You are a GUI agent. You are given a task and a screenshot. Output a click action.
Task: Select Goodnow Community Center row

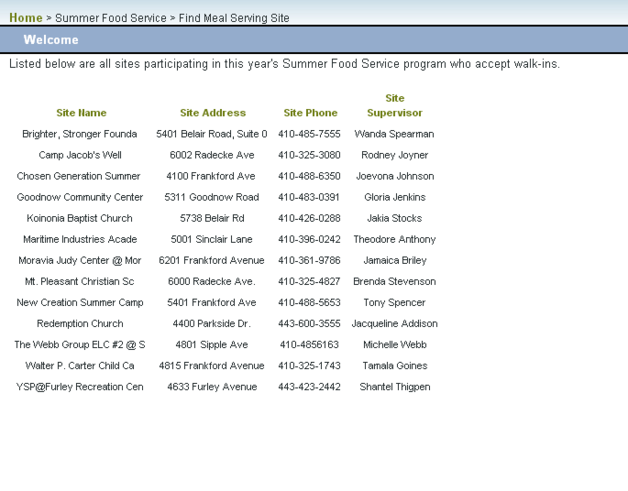pos(80,197)
